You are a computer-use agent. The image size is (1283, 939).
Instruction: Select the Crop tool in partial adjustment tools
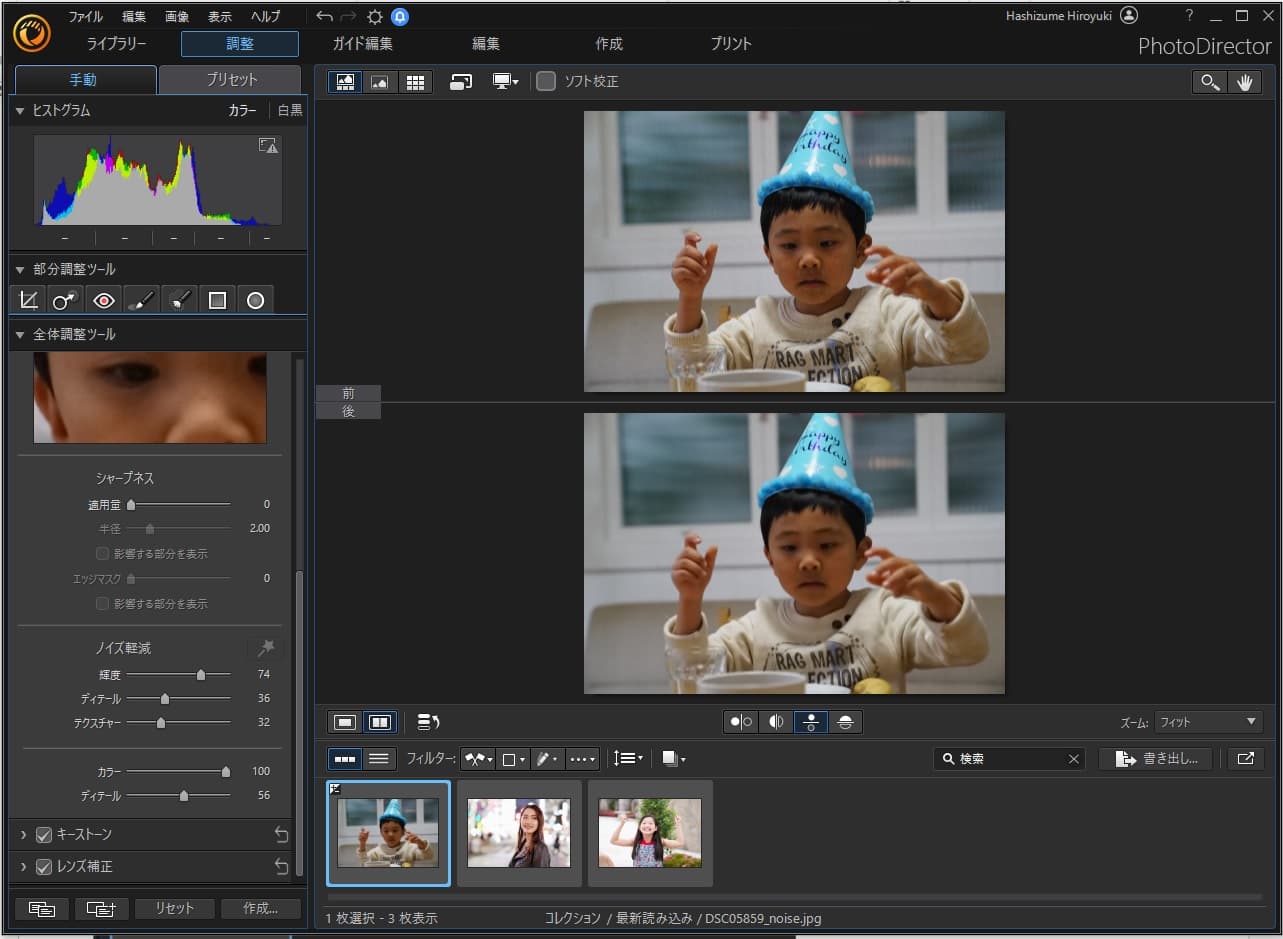point(27,299)
